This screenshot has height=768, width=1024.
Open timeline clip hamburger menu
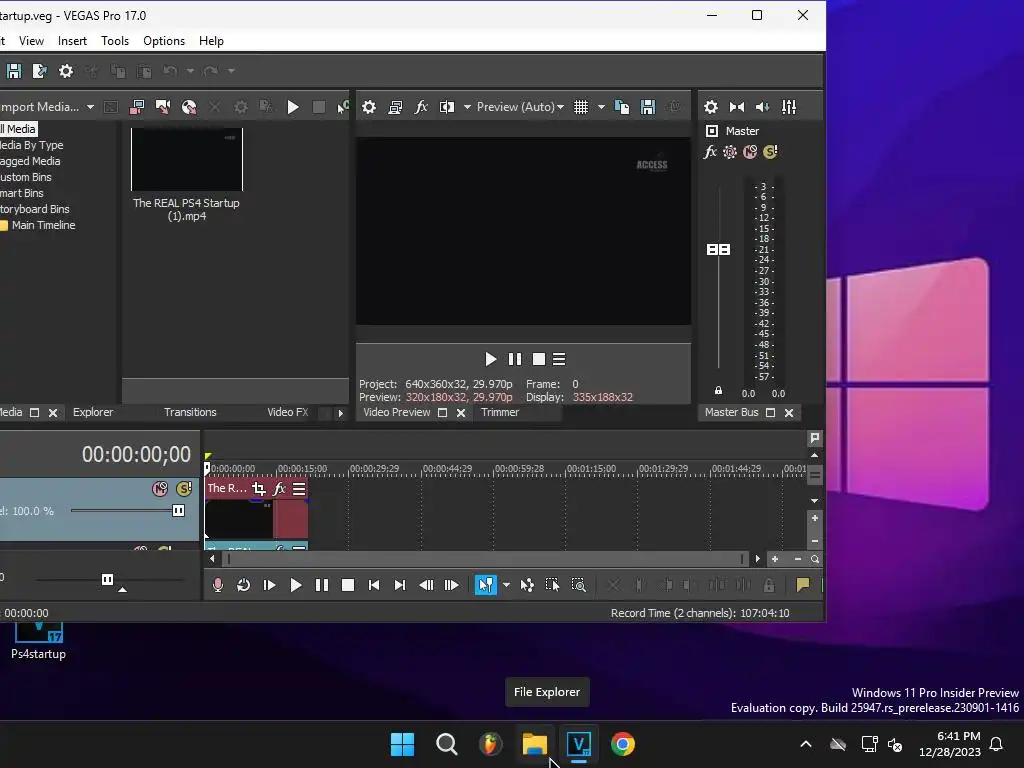(299, 488)
